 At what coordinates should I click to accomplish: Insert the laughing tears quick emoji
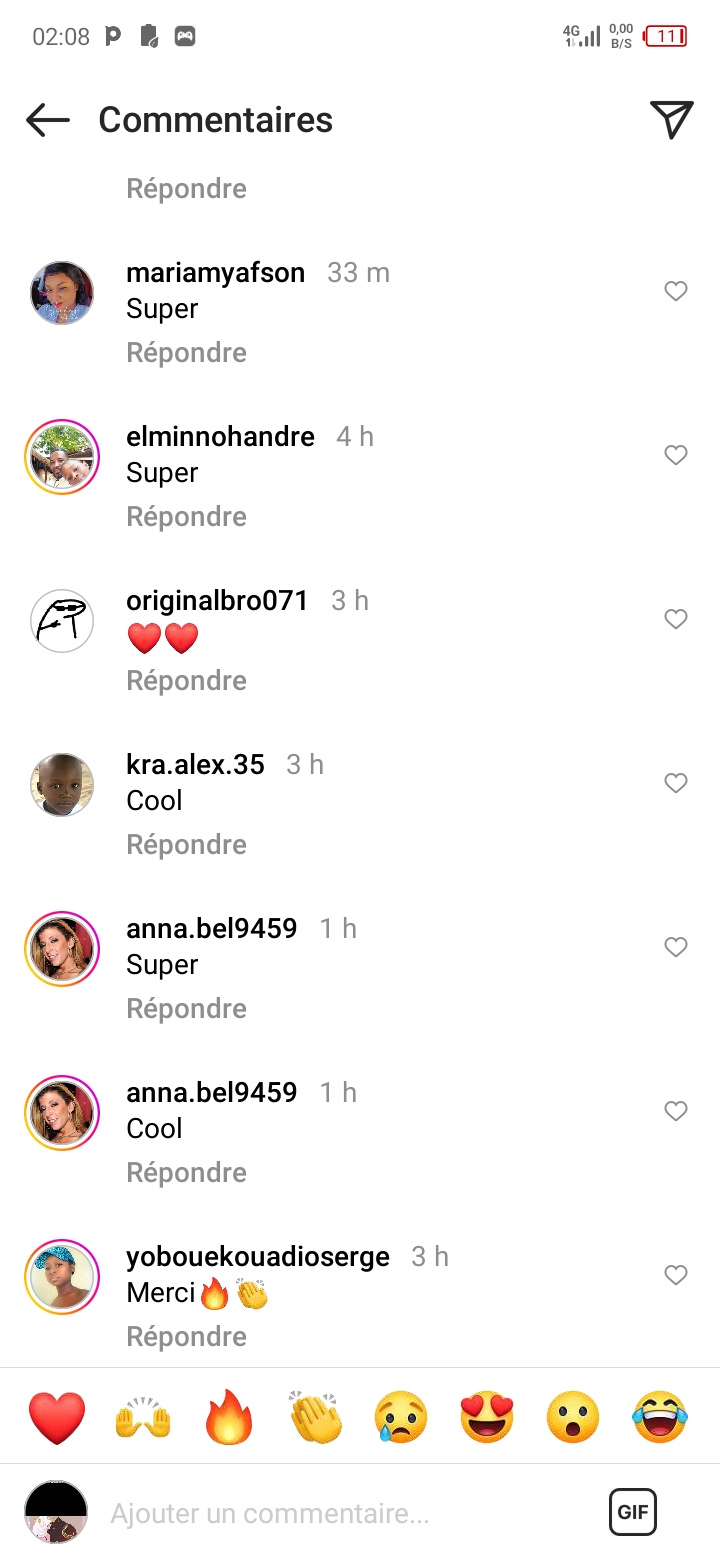pyautogui.click(x=660, y=1417)
